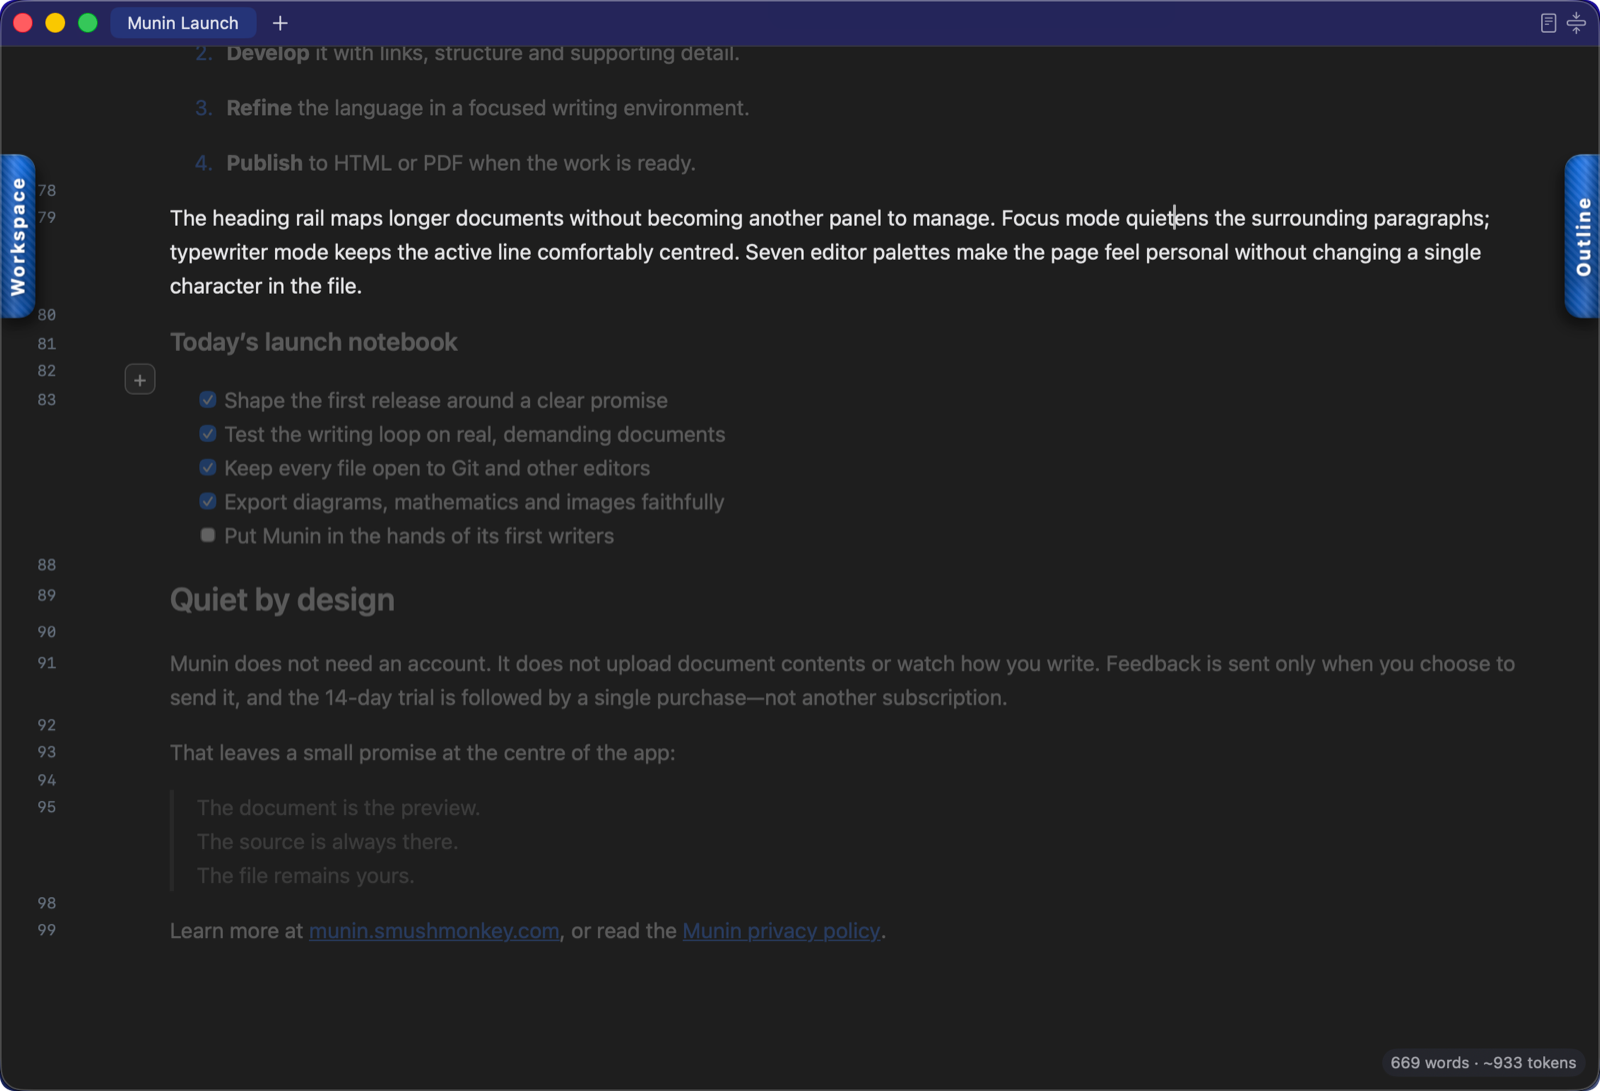Click the bold word 'Develop' in list
The width and height of the screenshot is (1600, 1091).
(267, 54)
